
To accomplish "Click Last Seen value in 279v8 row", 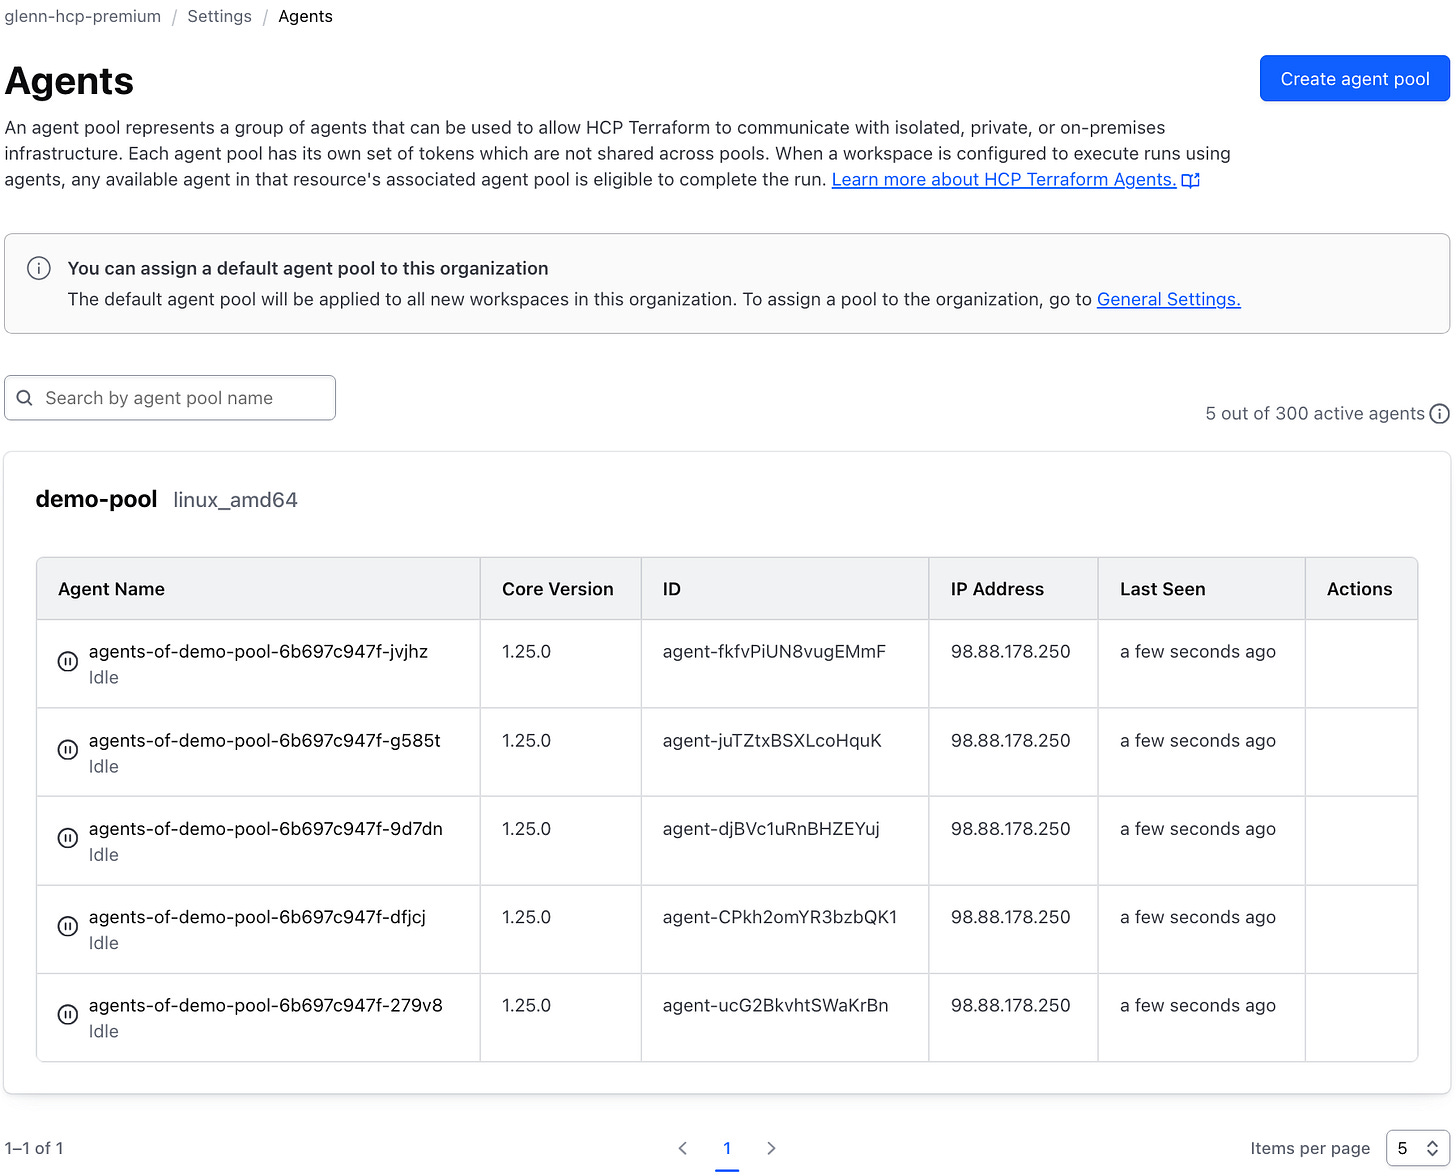I will (x=1197, y=1005).
